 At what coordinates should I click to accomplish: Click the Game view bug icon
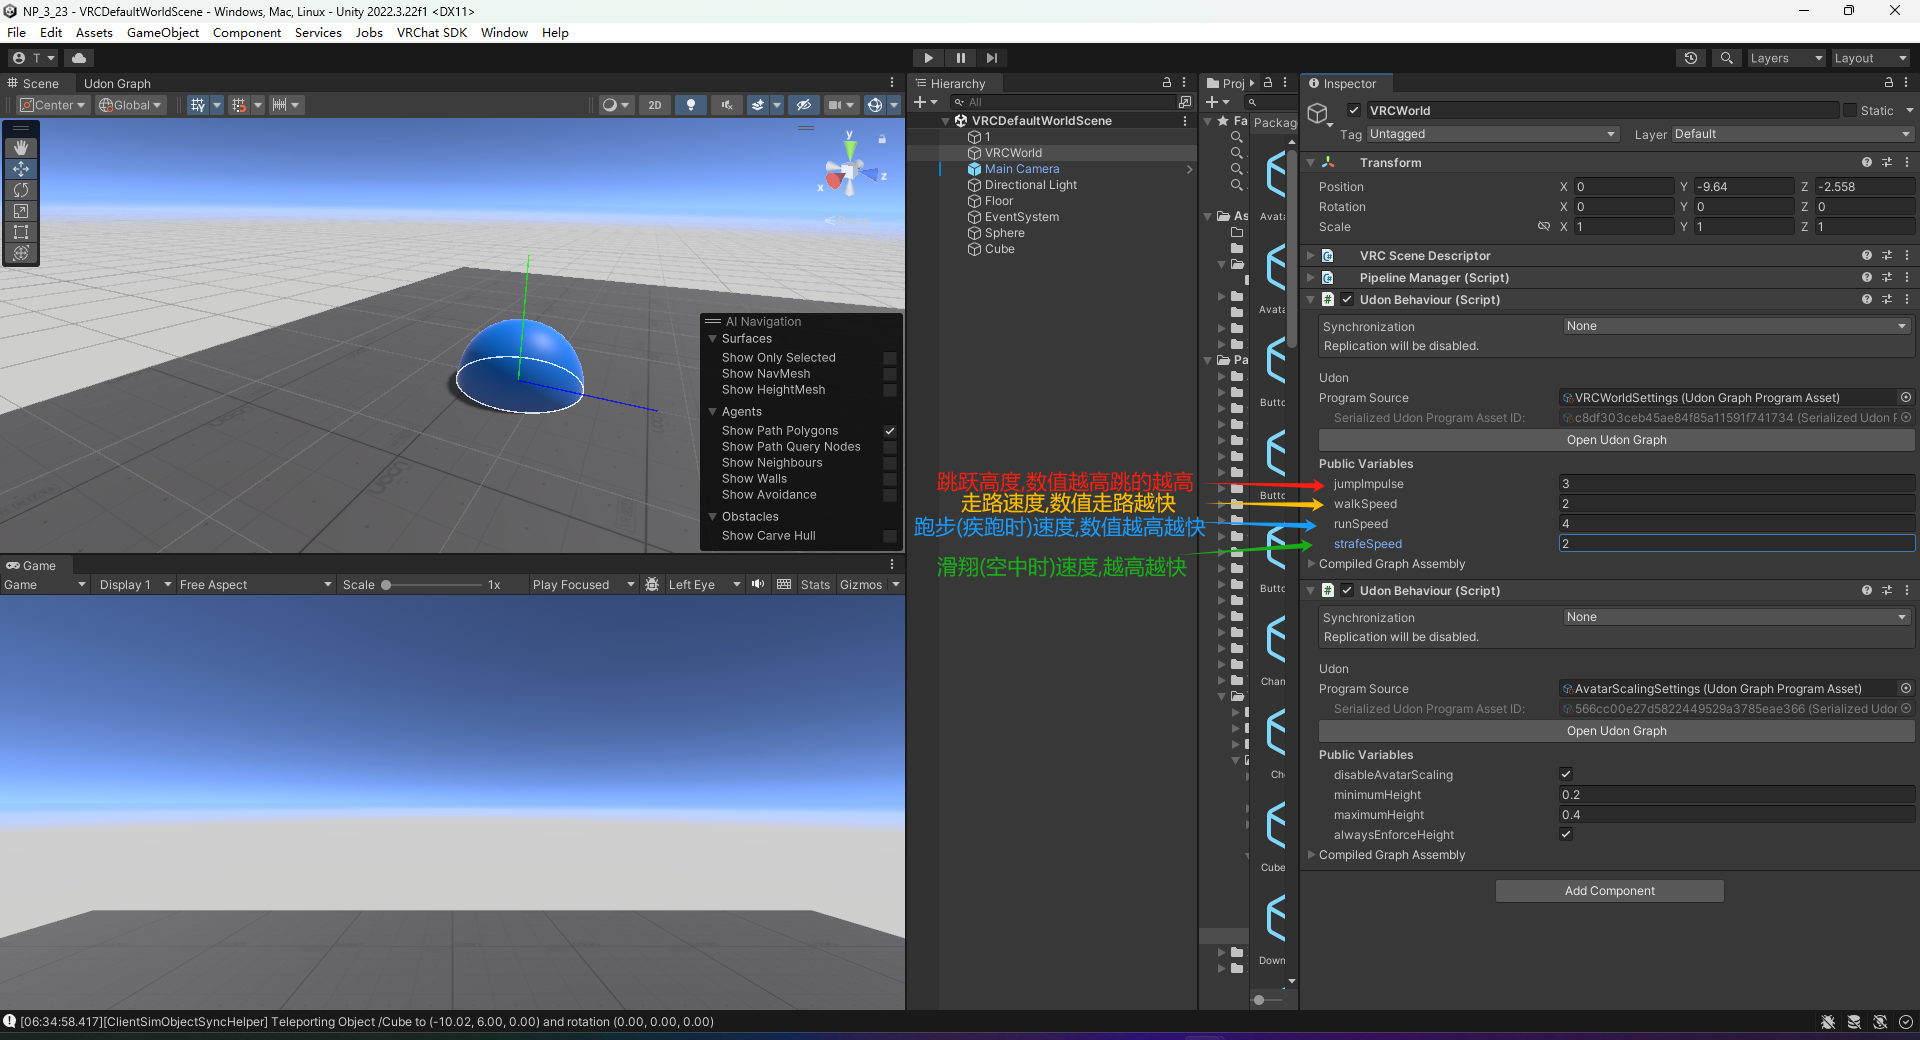652,585
